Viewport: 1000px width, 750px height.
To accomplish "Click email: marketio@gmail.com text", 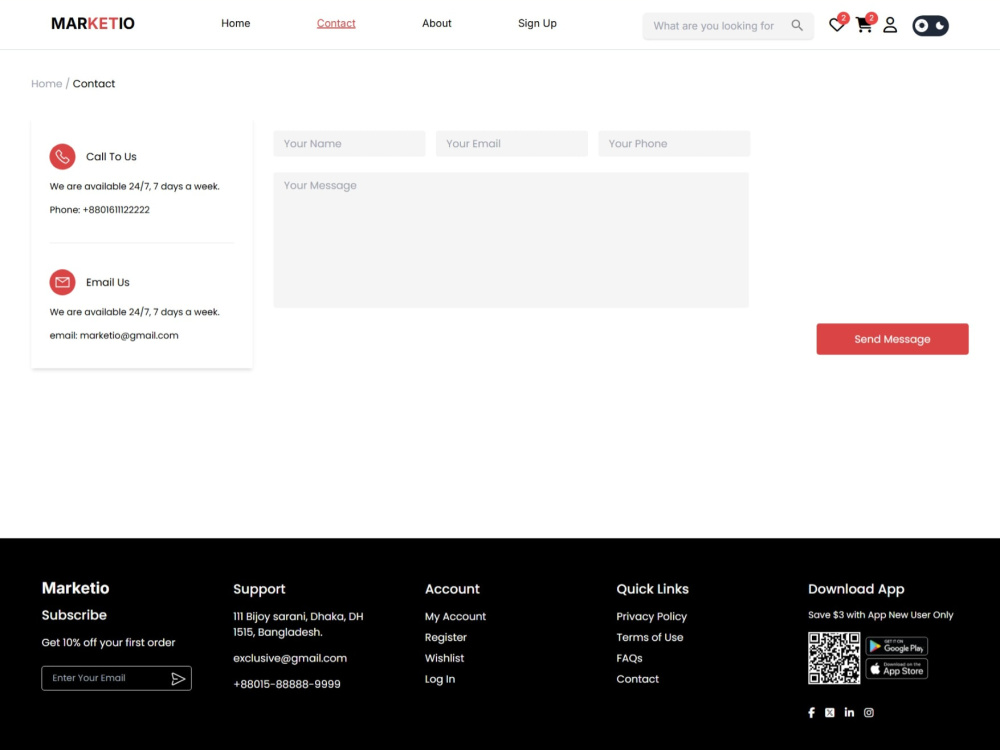I will pos(114,335).
